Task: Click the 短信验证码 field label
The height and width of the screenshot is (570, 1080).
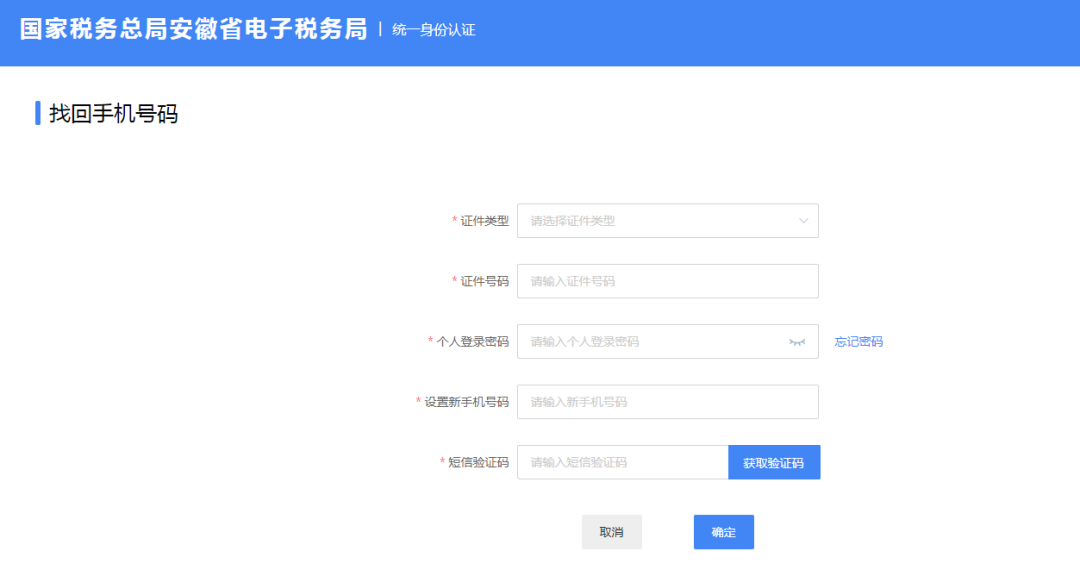Action: [x=478, y=462]
